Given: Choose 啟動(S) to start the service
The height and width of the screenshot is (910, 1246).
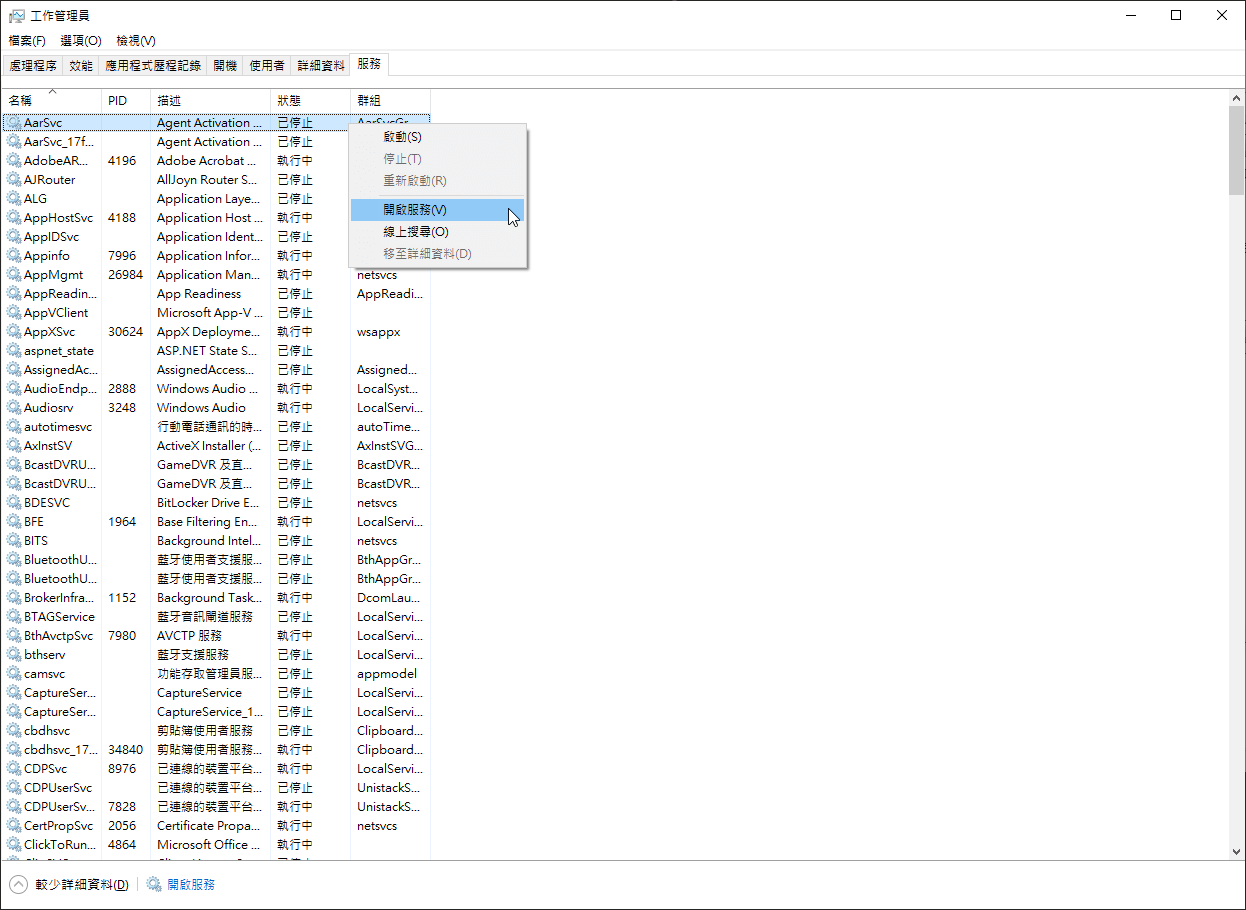Looking at the screenshot, I should 402,137.
